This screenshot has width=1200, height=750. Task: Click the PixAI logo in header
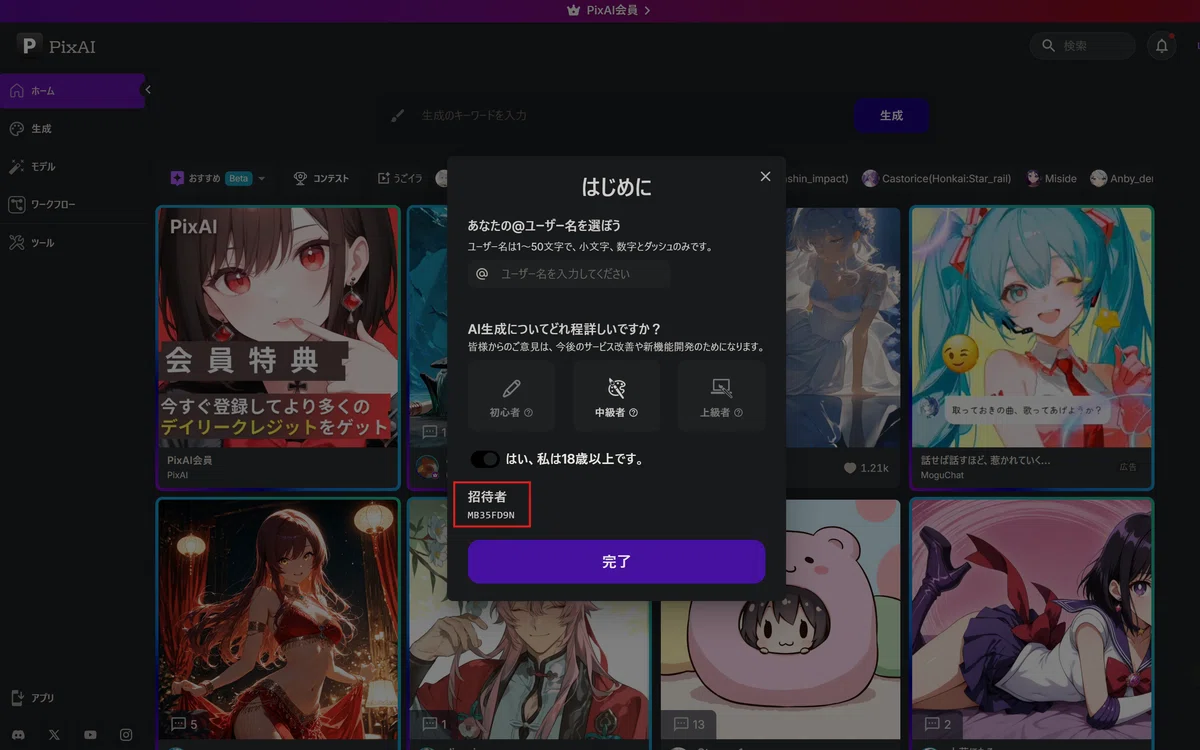pyautogui.click(x=57, y=46)
